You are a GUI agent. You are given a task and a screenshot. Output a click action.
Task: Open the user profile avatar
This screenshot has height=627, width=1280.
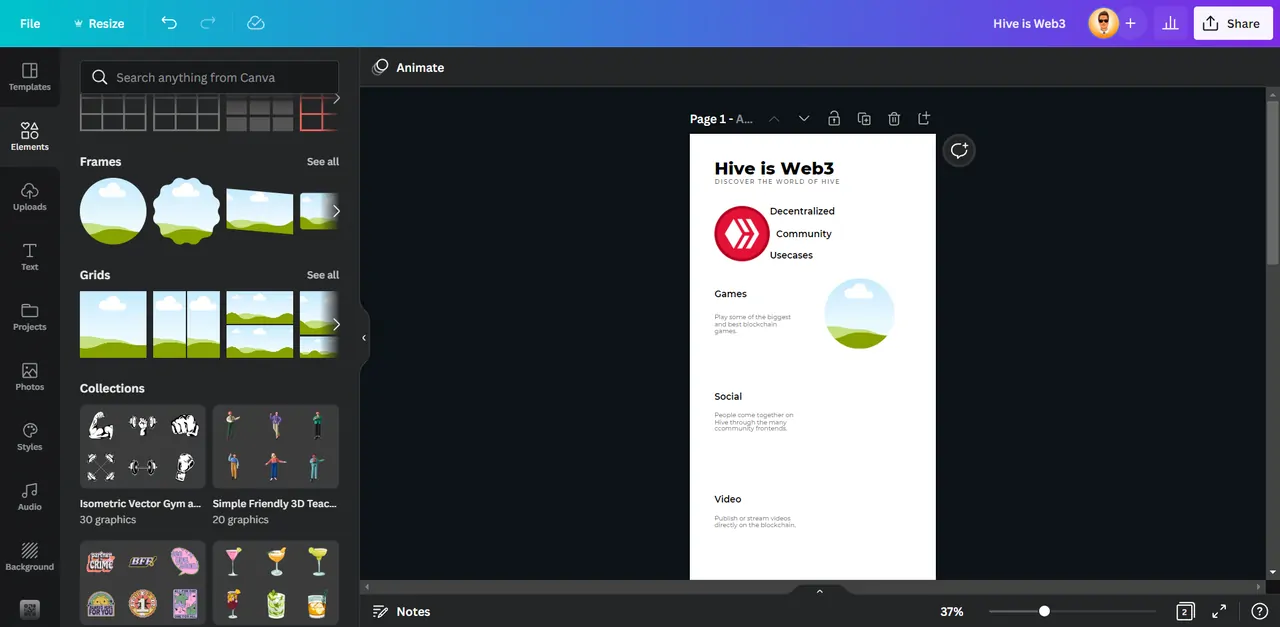pos(1103,23)
